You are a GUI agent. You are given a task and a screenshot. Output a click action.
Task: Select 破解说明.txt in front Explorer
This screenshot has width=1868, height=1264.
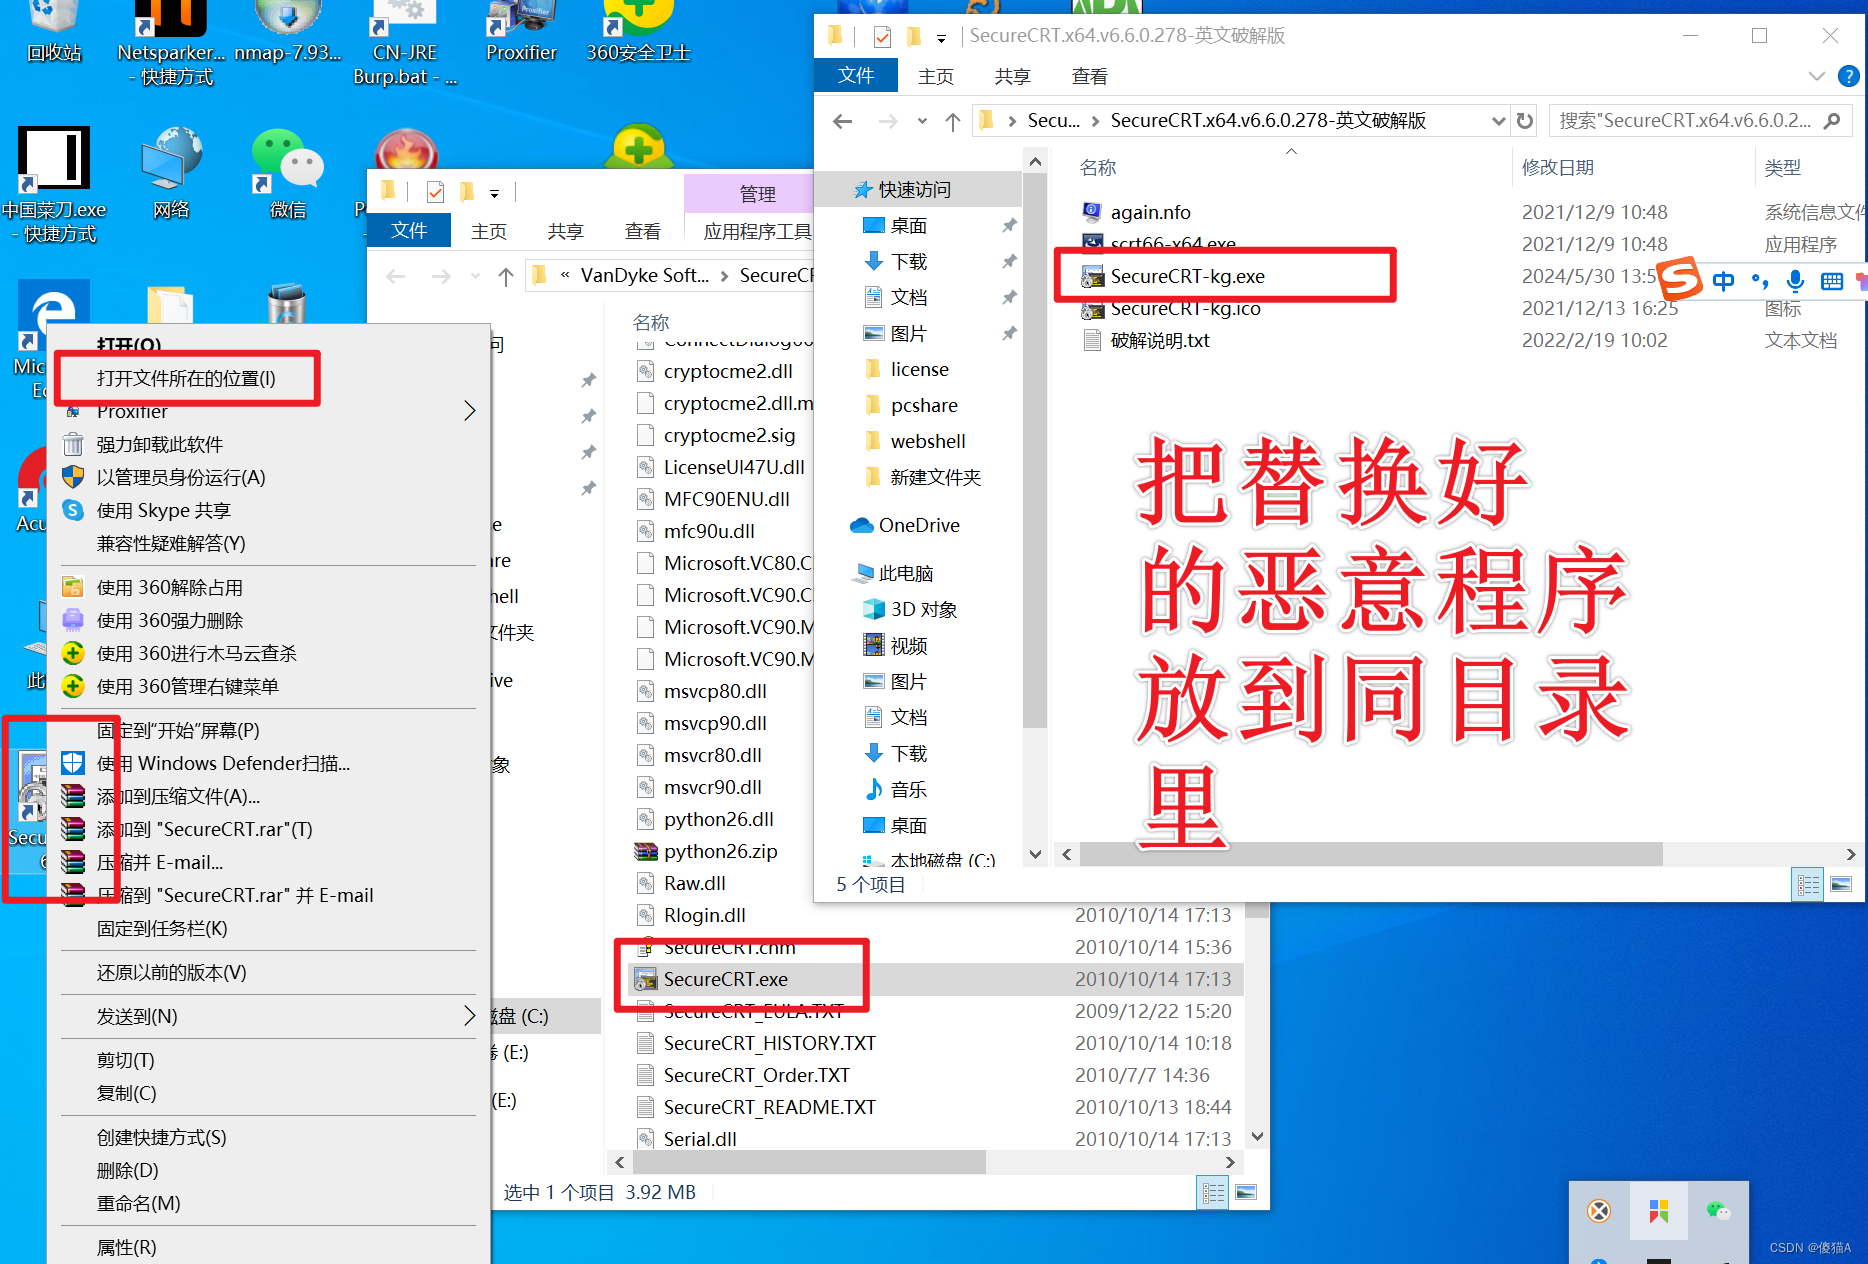click(x=1160, y=340)
